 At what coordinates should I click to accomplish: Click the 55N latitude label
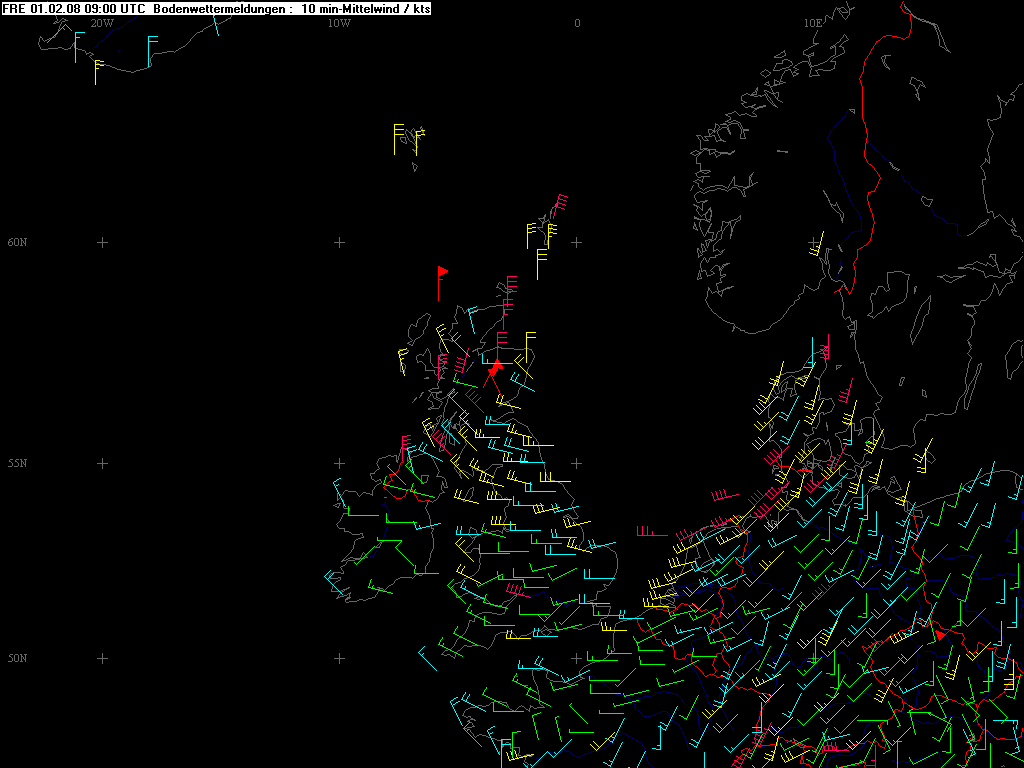coord(17,463)
